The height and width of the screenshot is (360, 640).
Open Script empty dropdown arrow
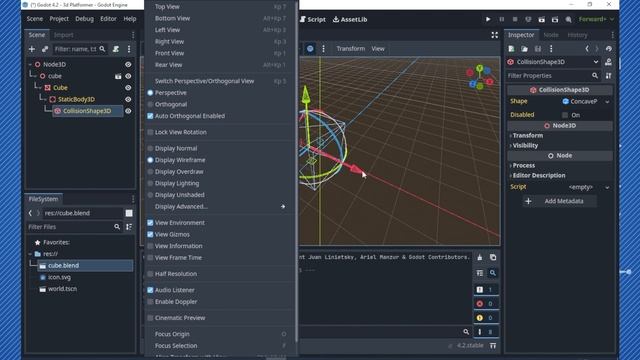coord(607,187)
